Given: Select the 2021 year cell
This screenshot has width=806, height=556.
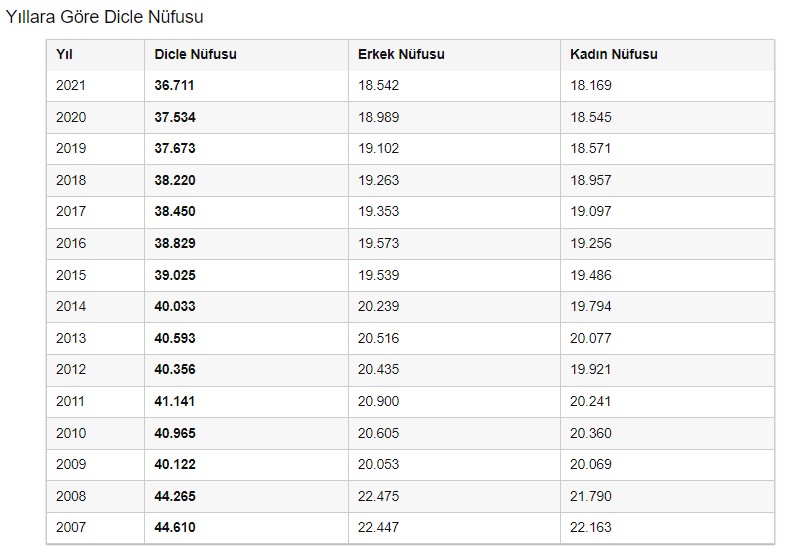Looking at the screenshot, I should 71,86.
